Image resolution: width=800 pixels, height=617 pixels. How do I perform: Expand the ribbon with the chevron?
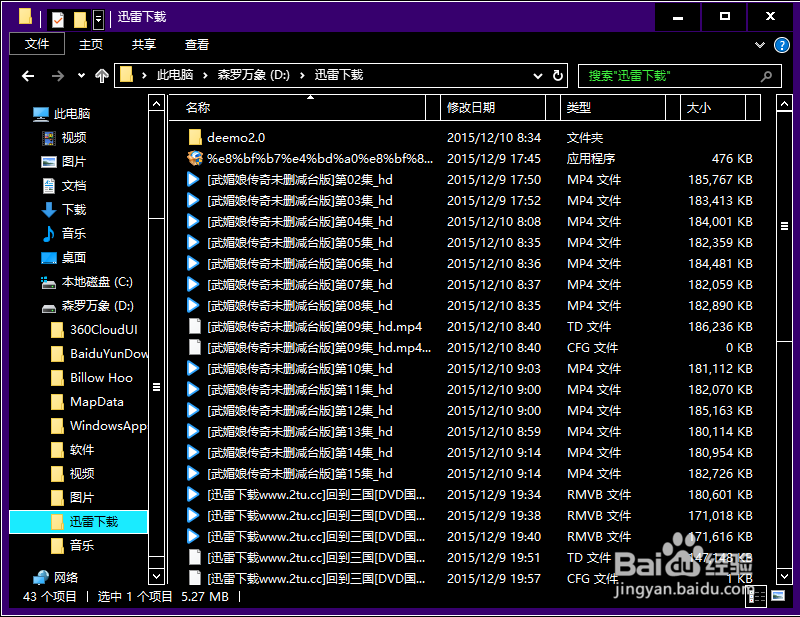pyautogui.click(x=760, y=45)
